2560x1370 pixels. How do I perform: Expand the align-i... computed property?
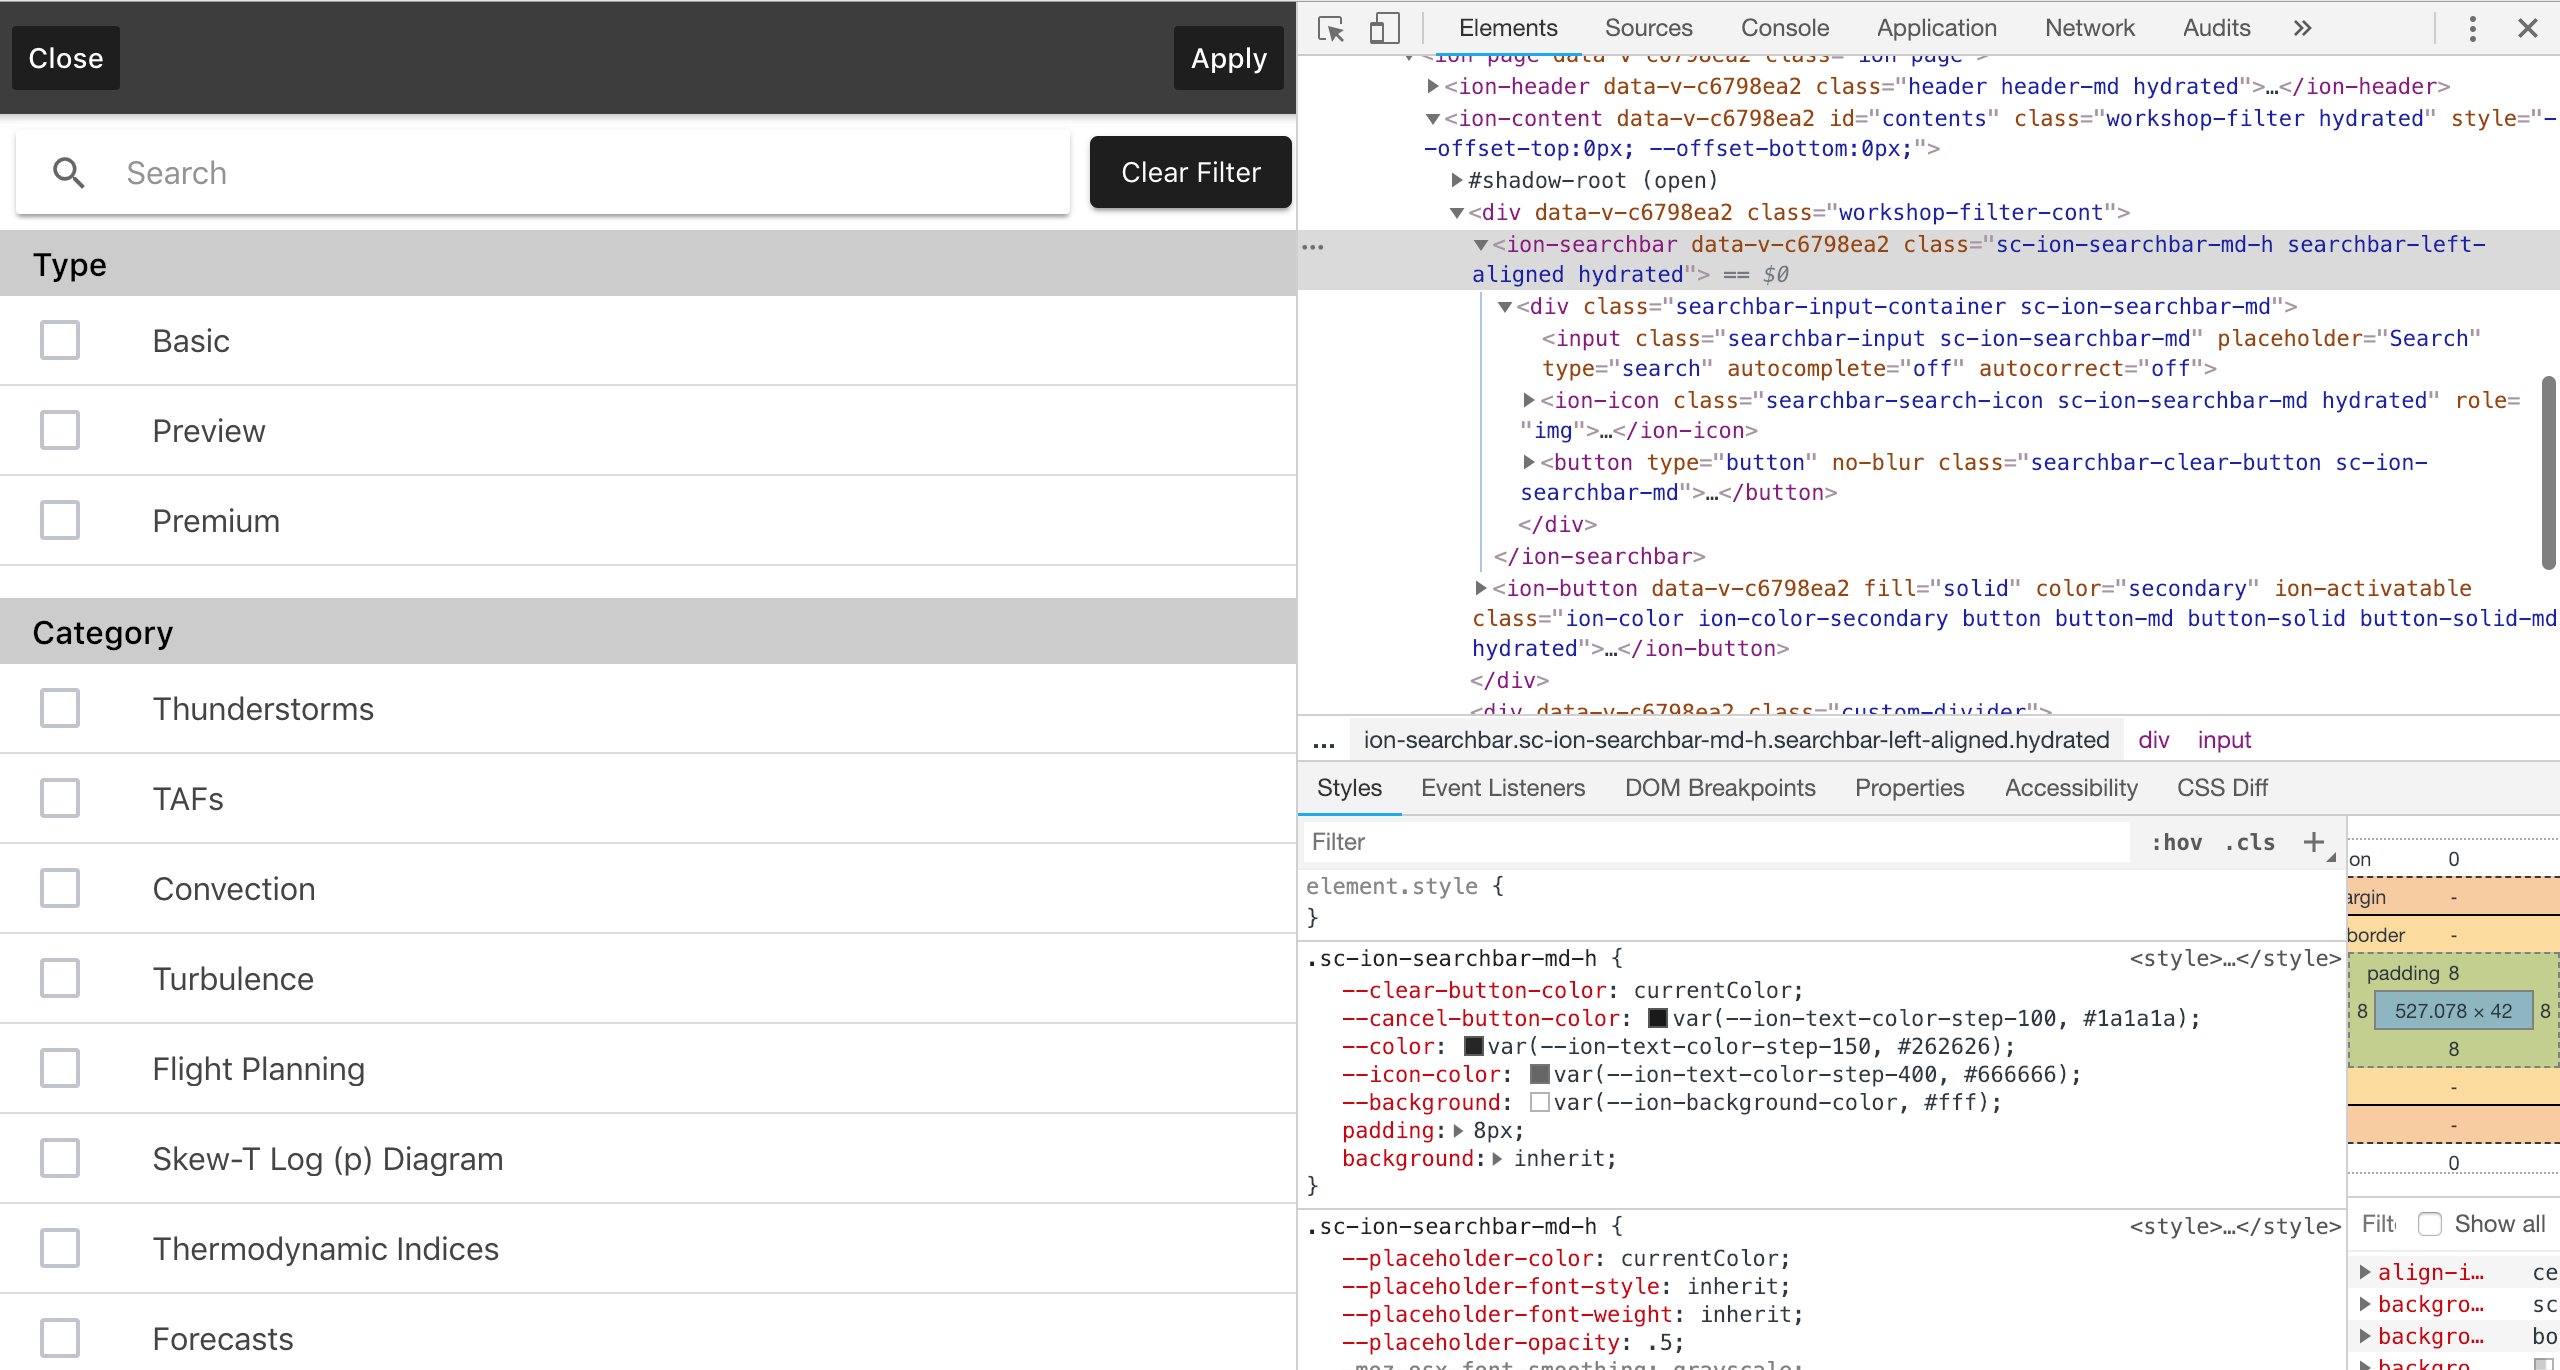2367,1271
